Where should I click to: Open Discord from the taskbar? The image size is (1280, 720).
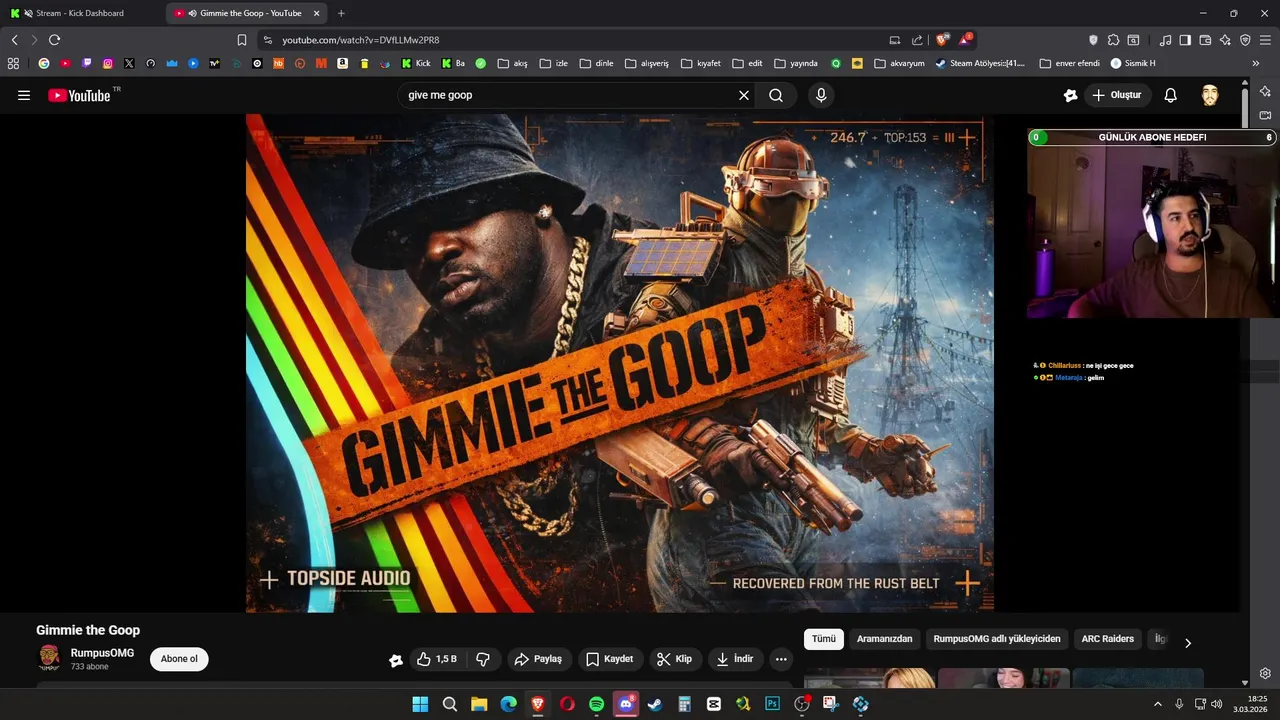tap(626, 704)
